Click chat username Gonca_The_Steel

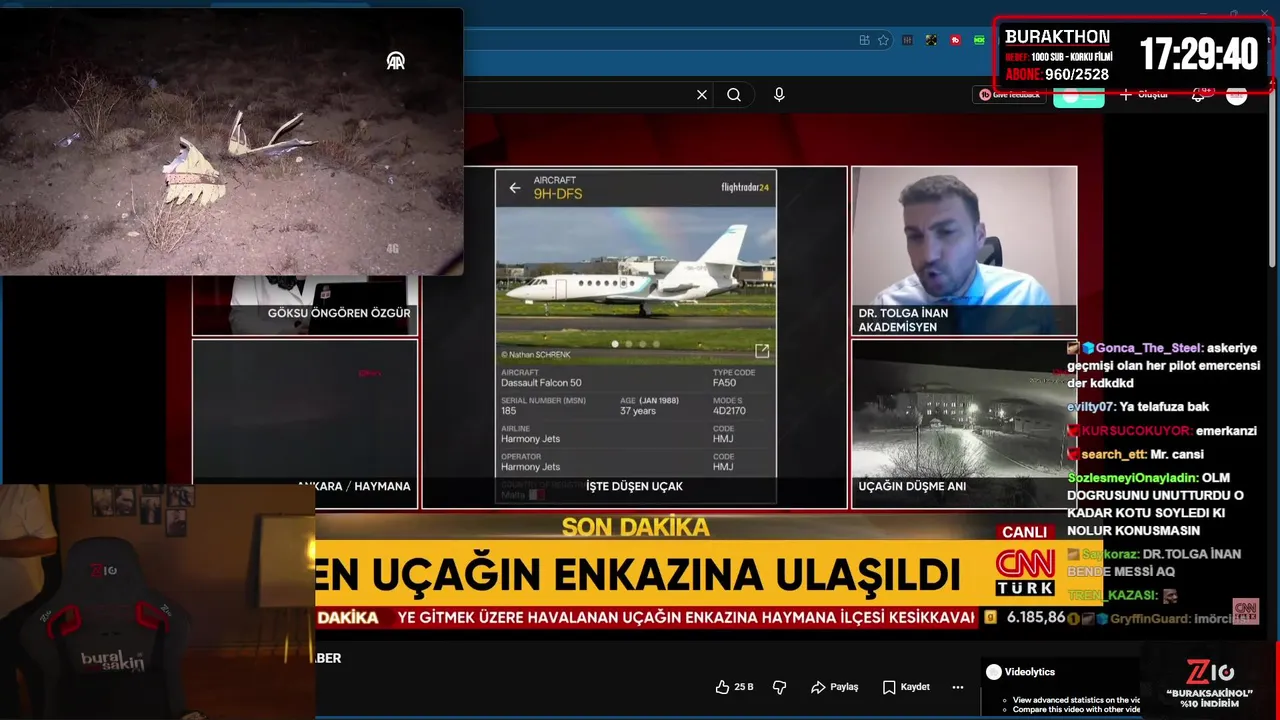(x=1147, y=348)
